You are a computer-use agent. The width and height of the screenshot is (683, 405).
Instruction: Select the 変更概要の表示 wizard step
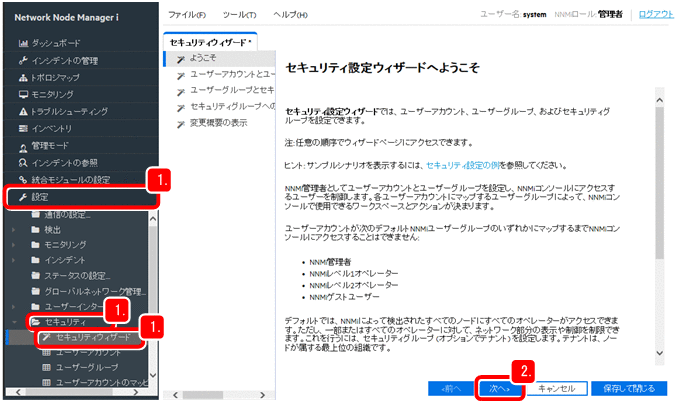[x=219, y=123]
